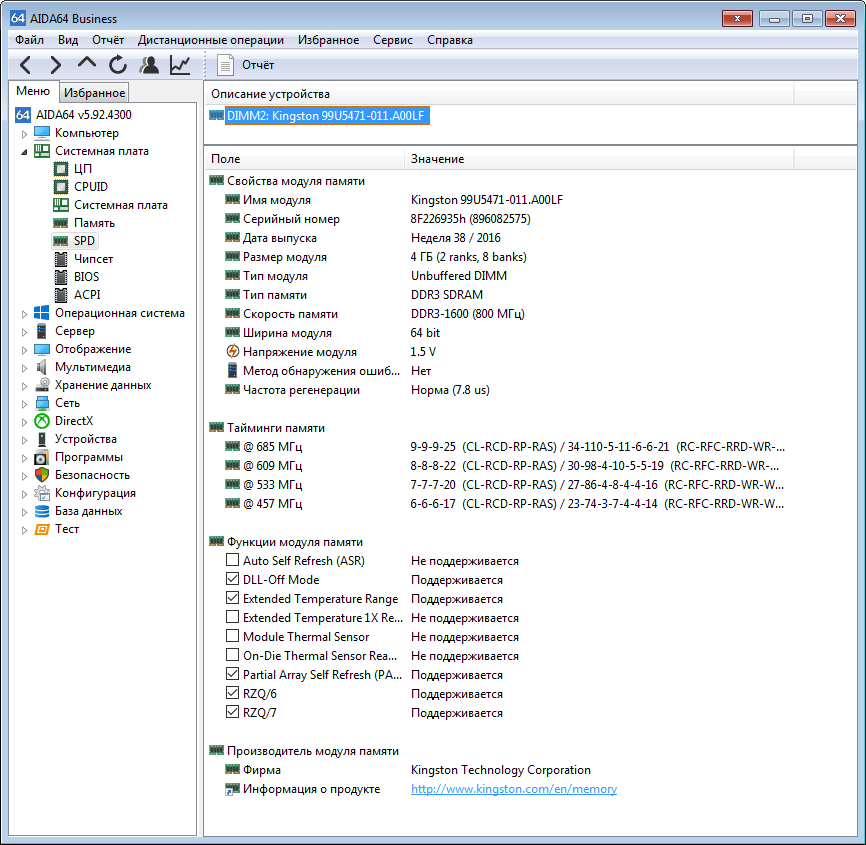Click the Описание устройства column header
866x845 pixels.
pyautogui.click(x=499, y=94)
